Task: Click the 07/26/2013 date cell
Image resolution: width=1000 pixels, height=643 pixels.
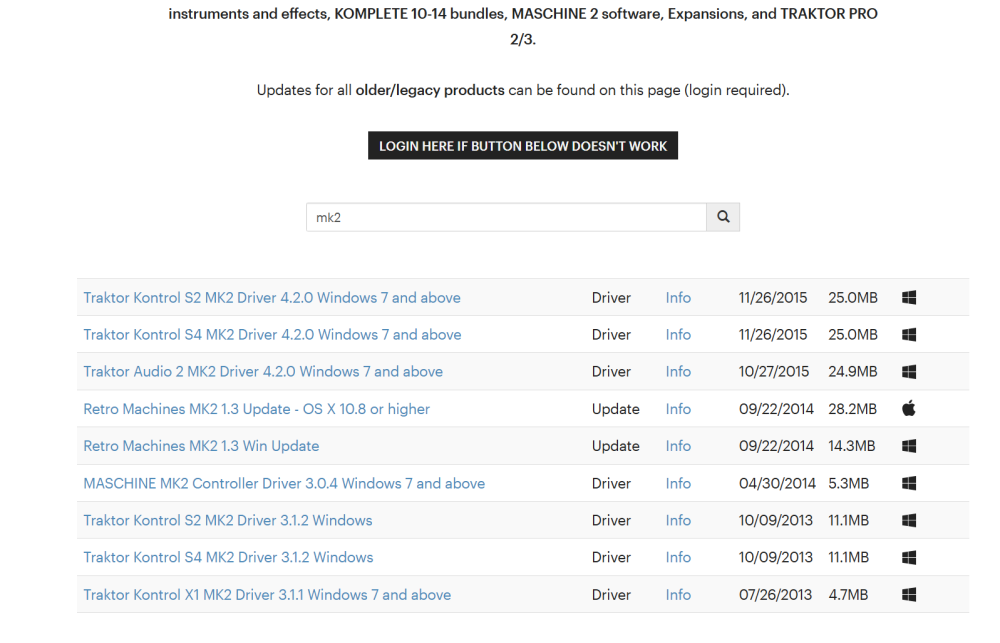Action: point(776,595)
